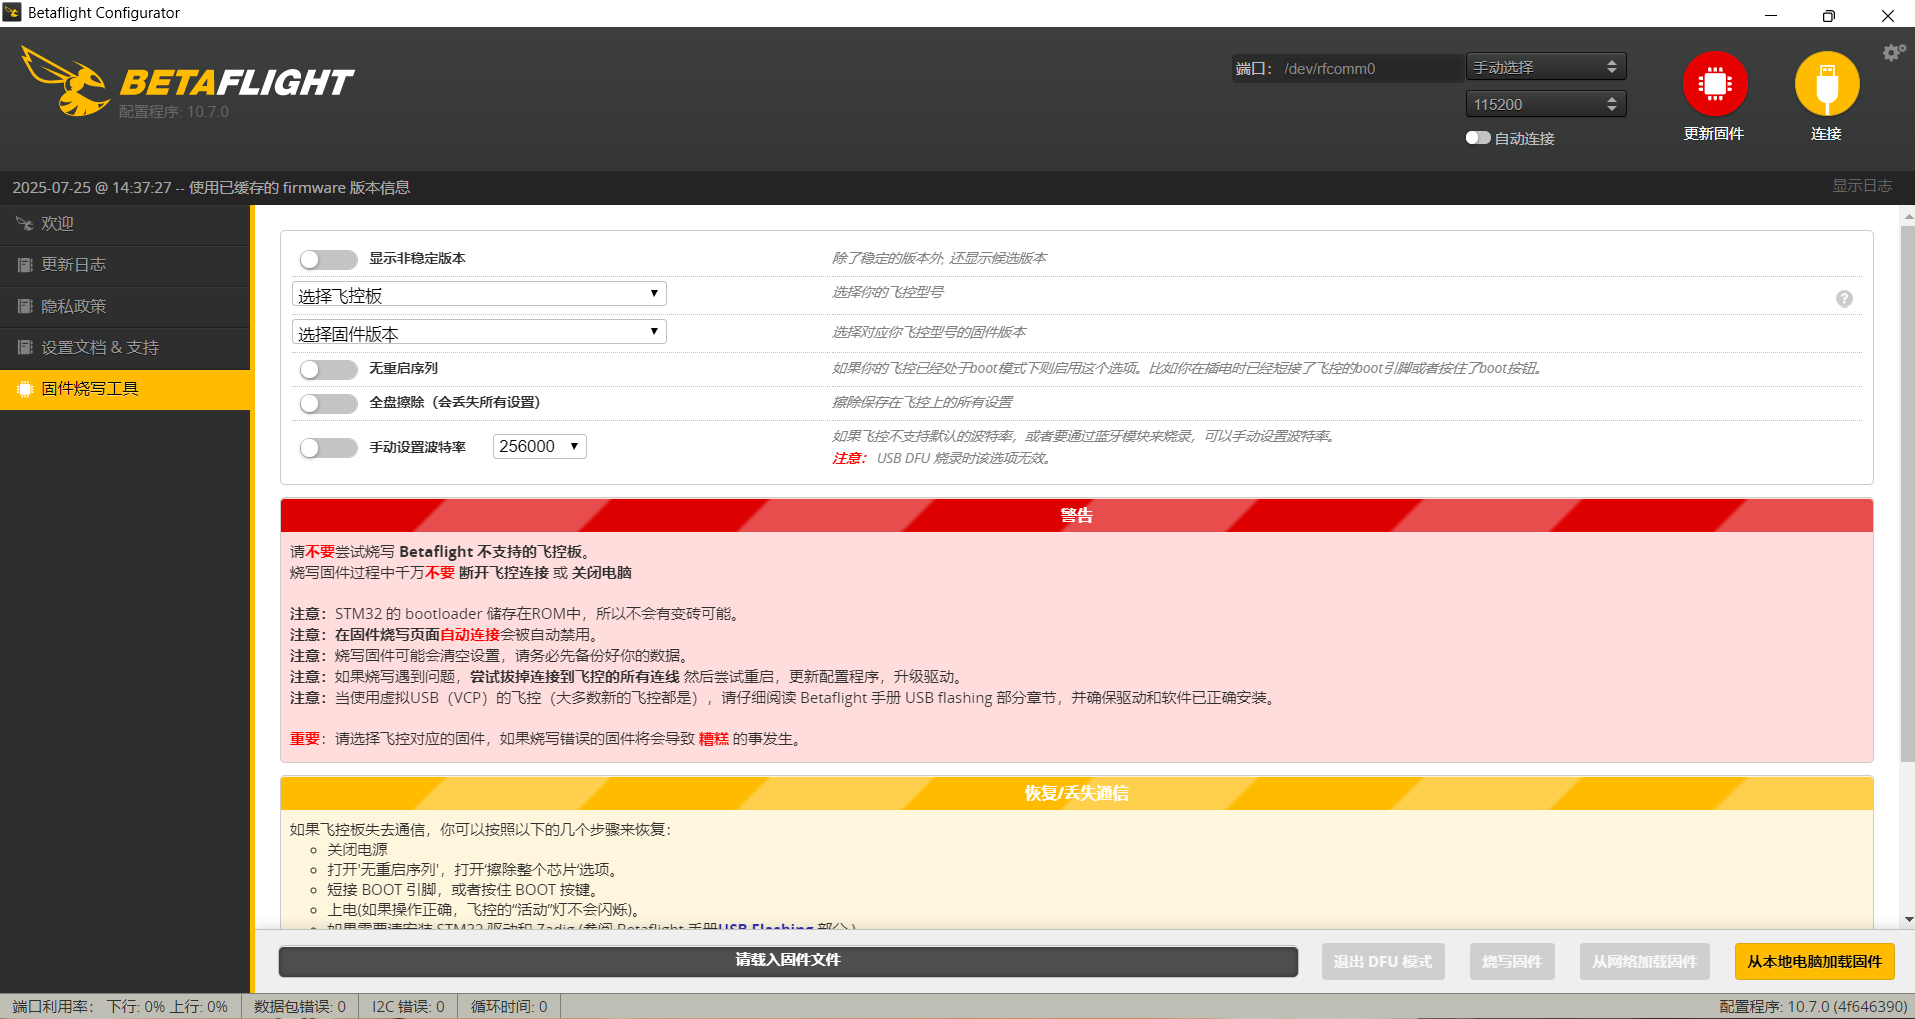The image size is (1915, 1019).
Task: Open the 更新日志 tab
Action: pos(125,265)
